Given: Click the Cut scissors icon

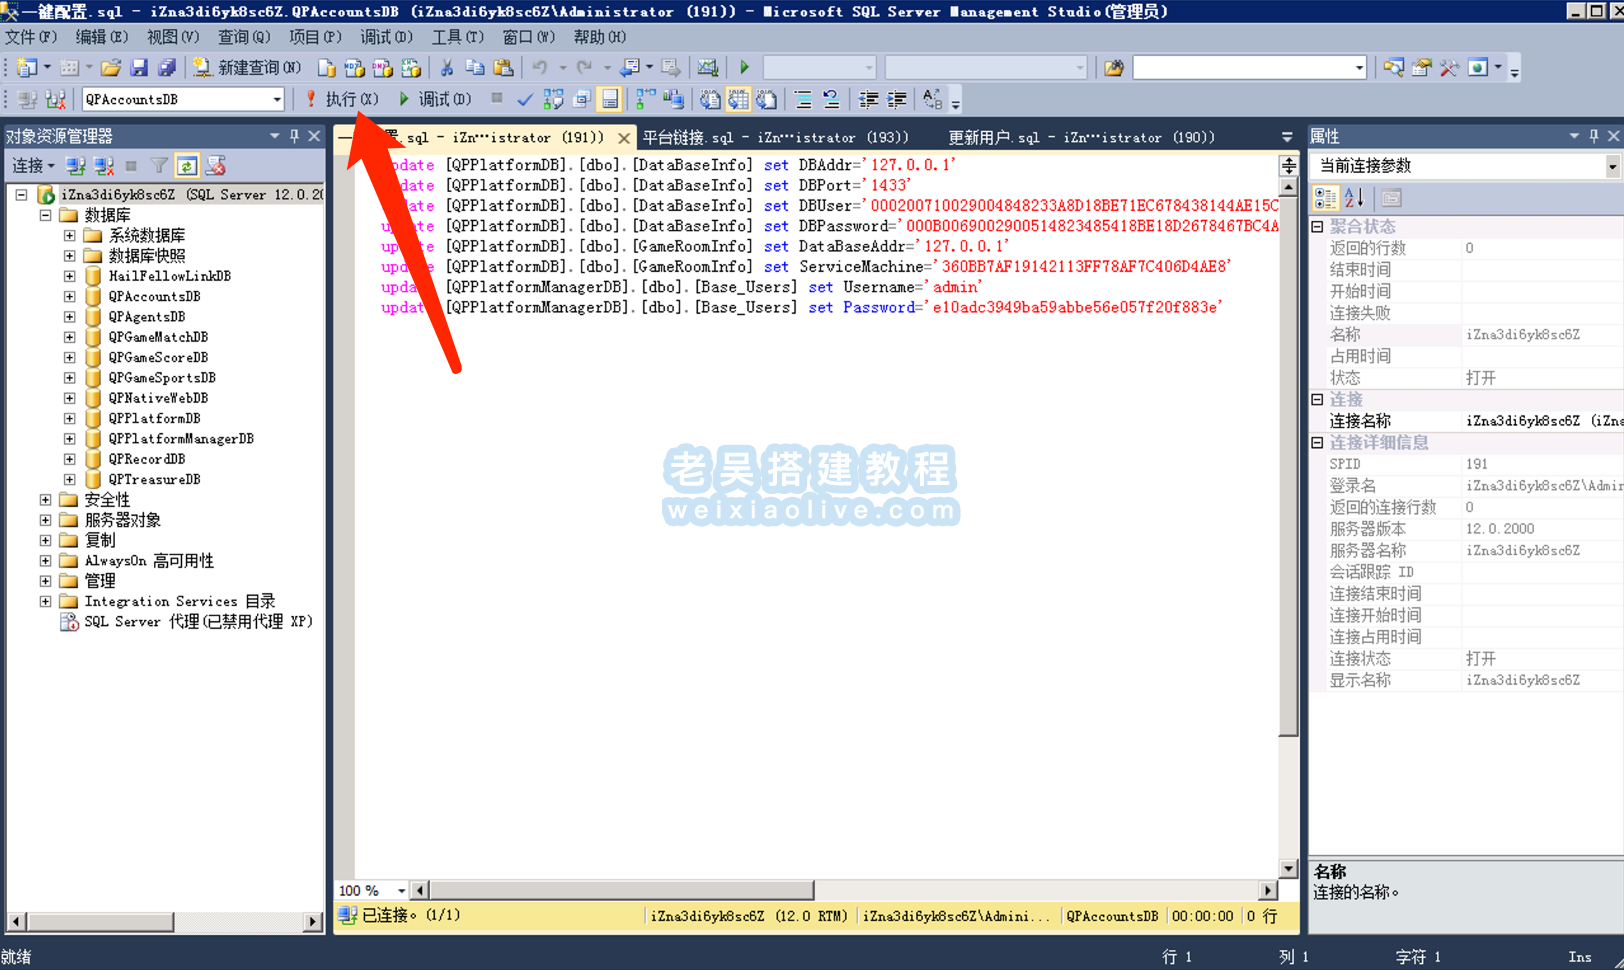Looking at the screenshot, I should [x=447, y=67].
